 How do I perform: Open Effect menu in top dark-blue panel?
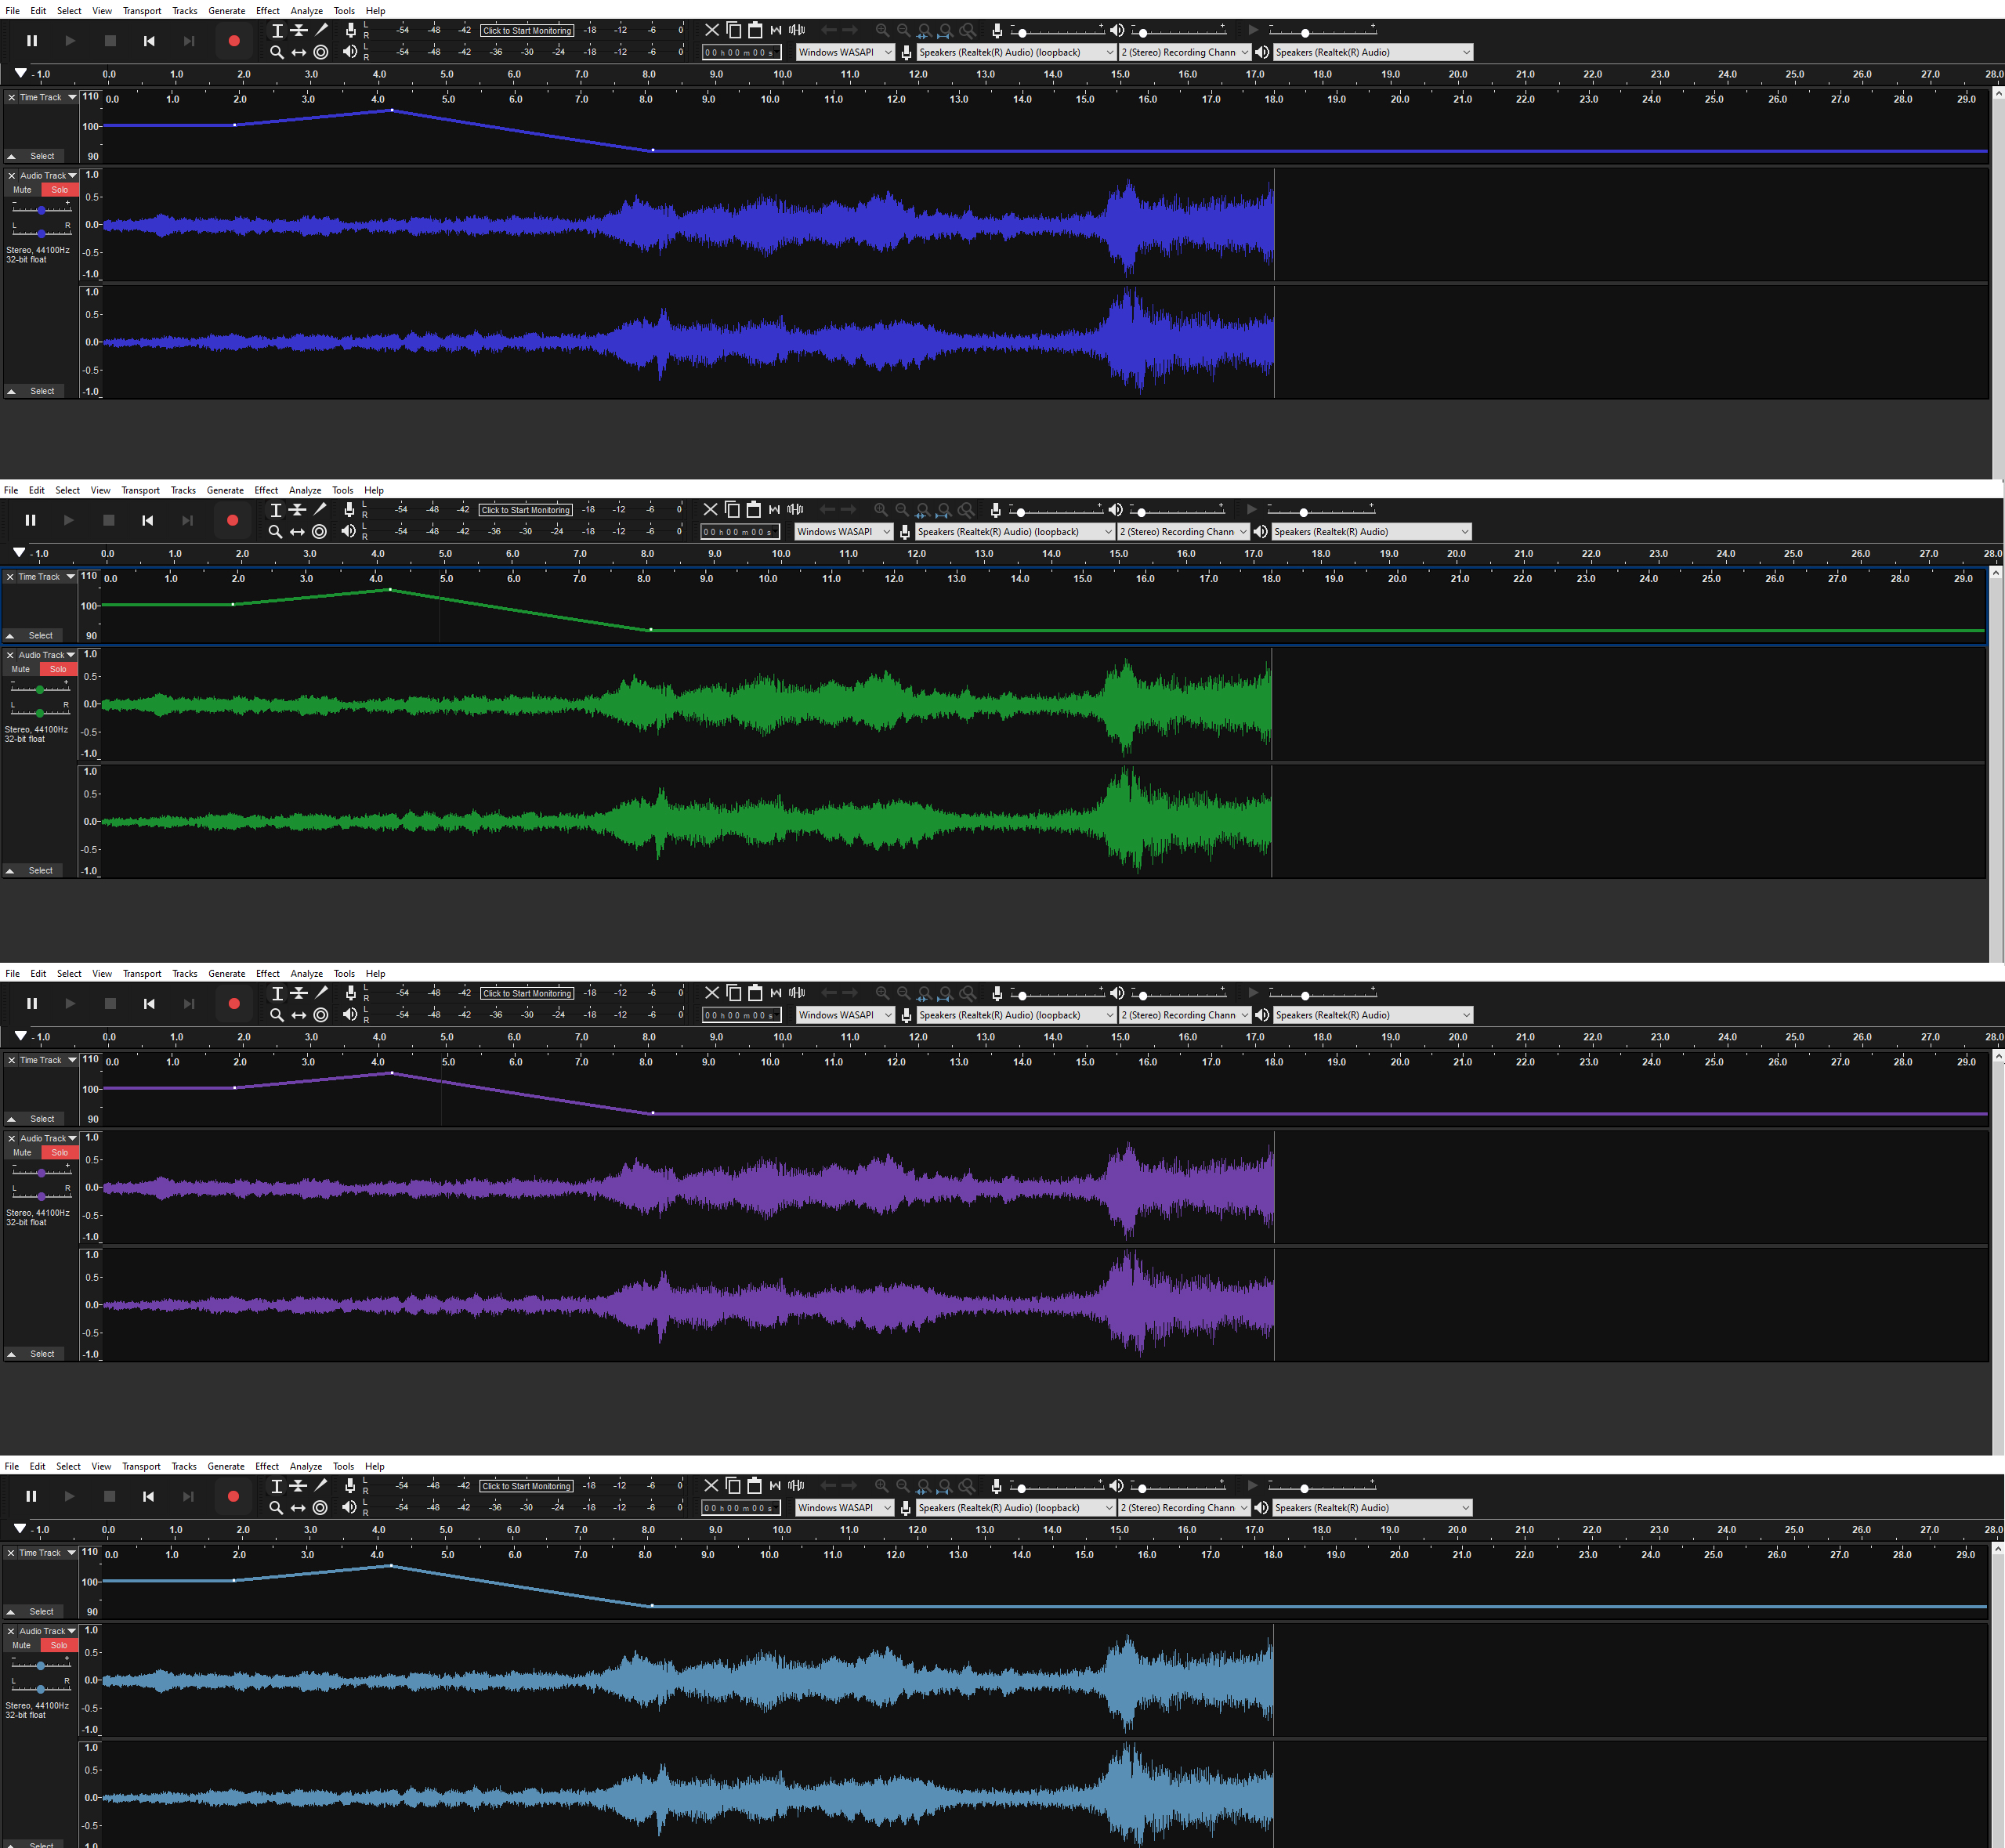267,11
